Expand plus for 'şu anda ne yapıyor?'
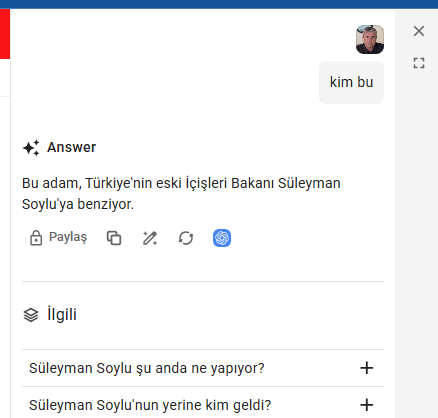438x418 pixels. 367,368
